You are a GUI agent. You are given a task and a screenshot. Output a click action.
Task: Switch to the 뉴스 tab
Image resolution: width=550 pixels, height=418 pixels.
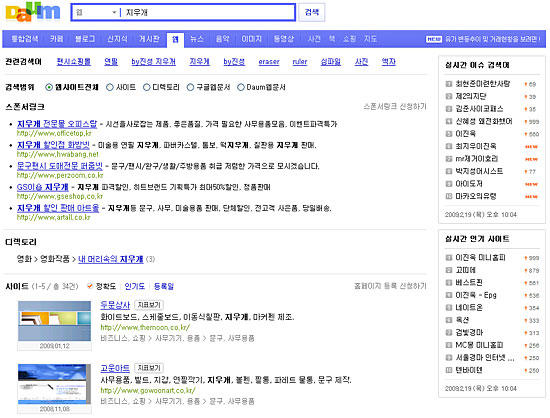[x=197, y=39]
